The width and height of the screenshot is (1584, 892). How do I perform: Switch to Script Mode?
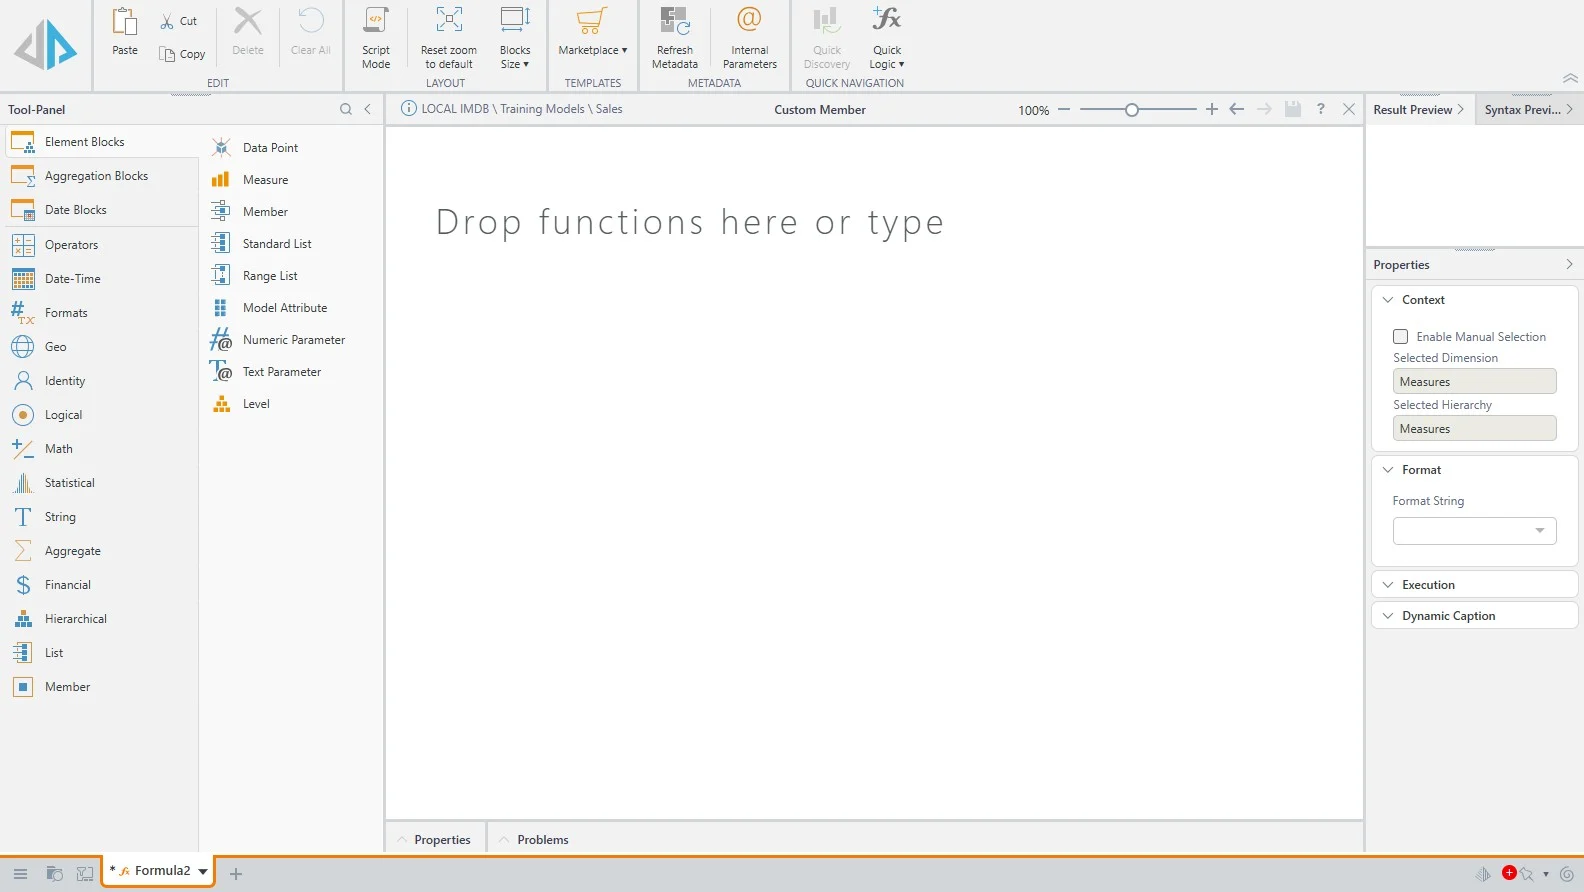click(376, 38)
